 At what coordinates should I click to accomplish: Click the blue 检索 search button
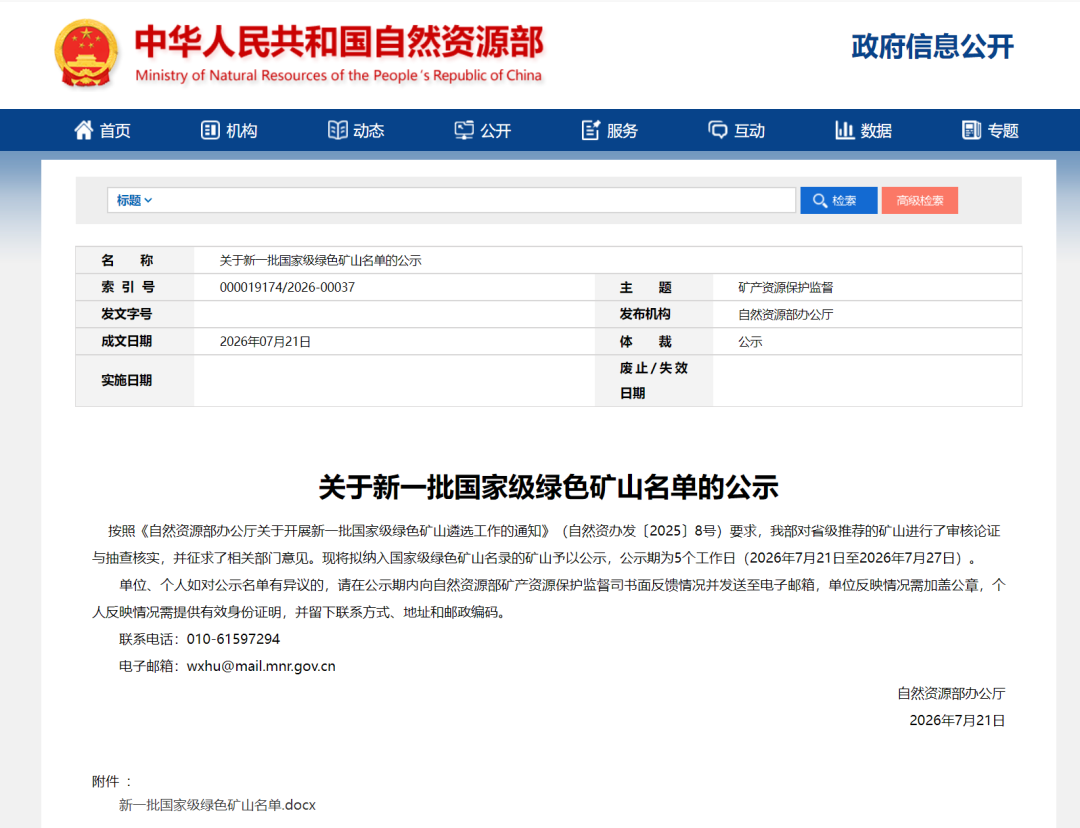click(x=838, y=200)
